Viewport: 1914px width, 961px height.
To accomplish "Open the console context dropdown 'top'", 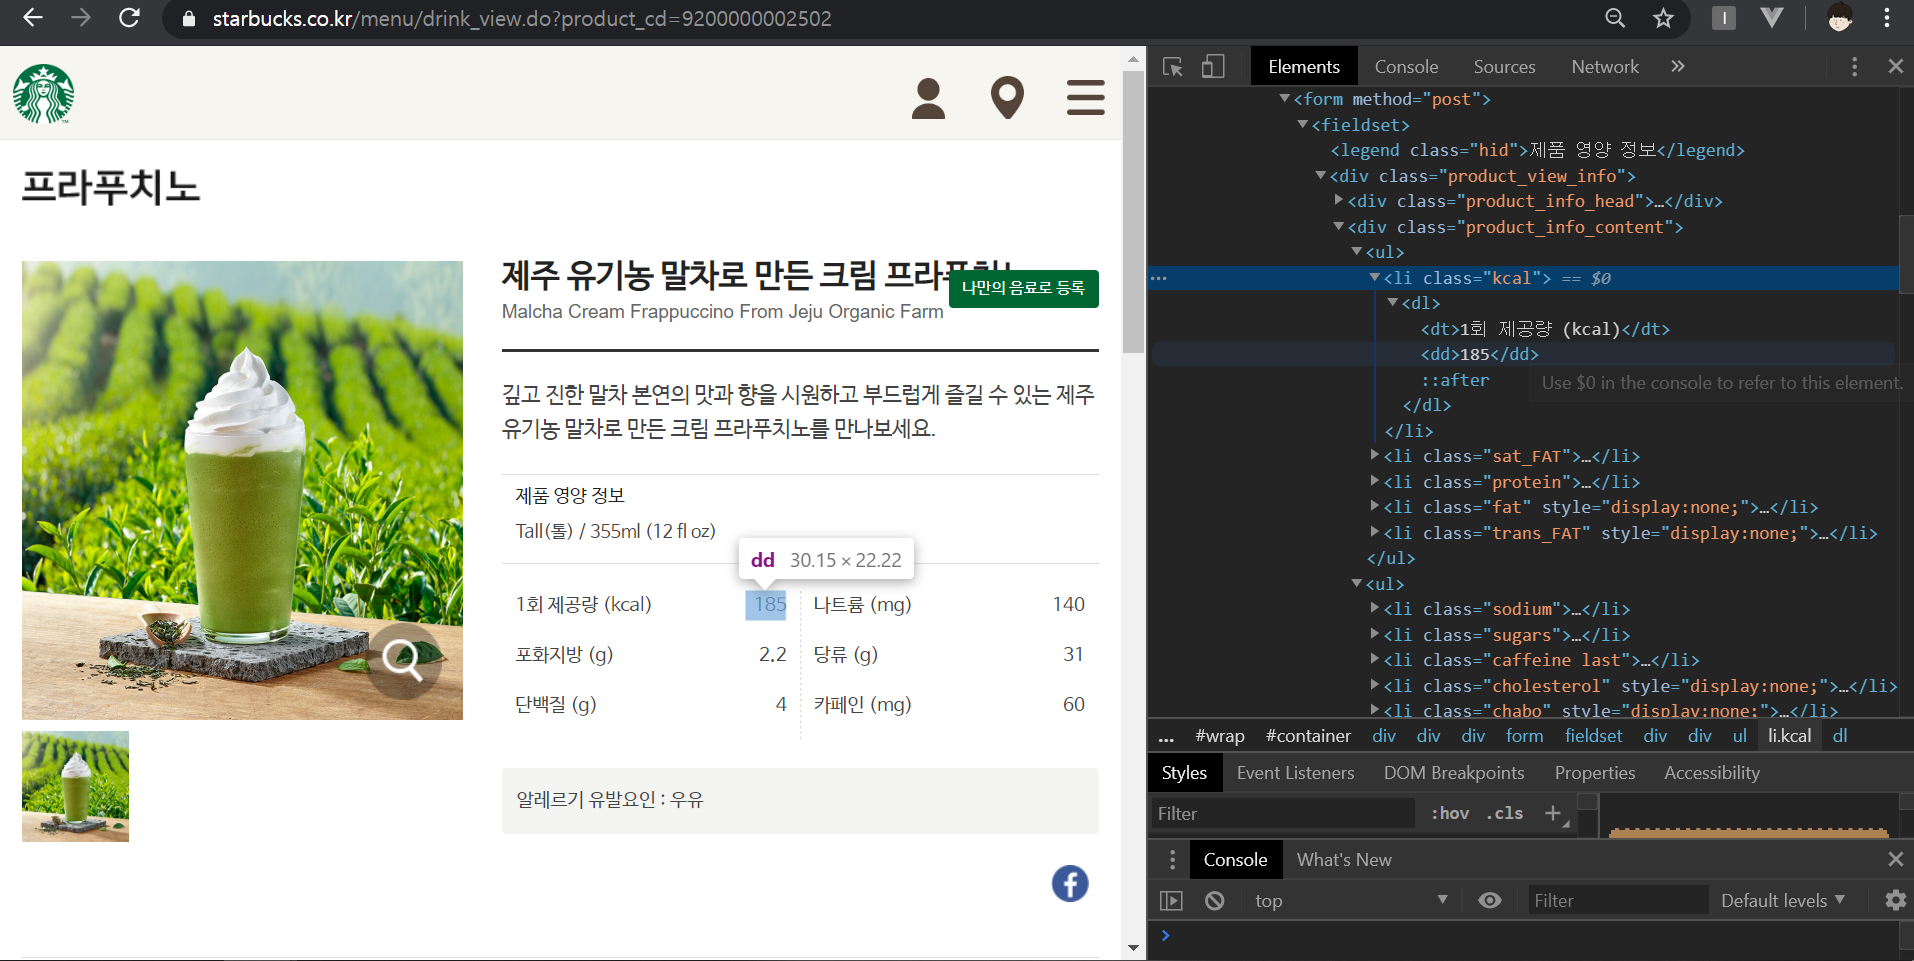I will pyautogui.click(x=1350, y=901).
